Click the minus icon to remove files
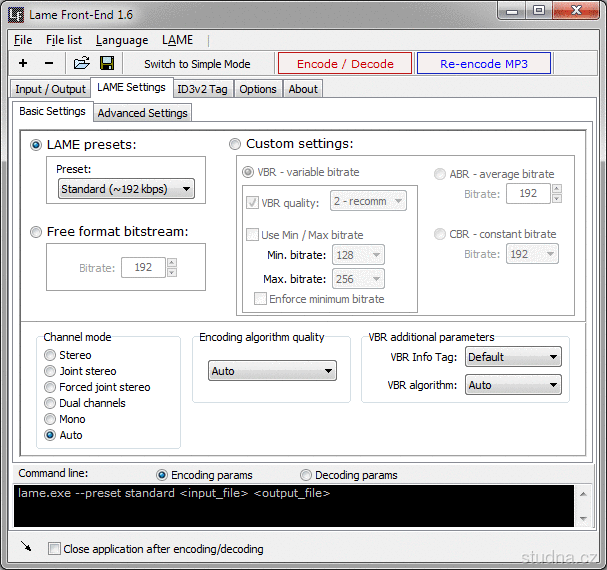The width and height of the screenshot is (607, 570). [49, 63]
